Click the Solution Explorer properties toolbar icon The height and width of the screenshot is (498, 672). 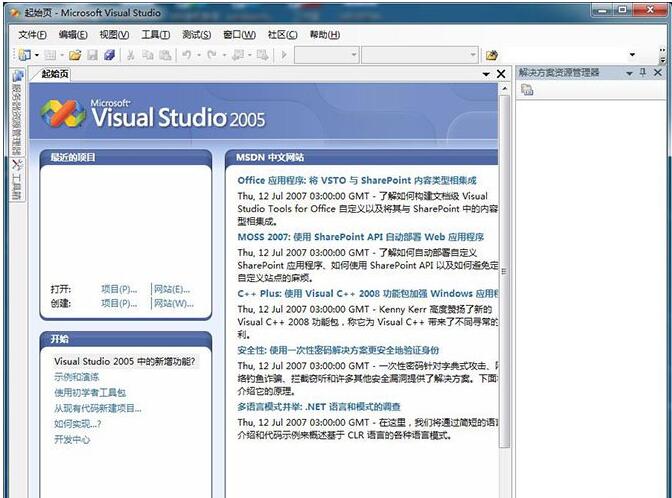[x=527, y=90]
